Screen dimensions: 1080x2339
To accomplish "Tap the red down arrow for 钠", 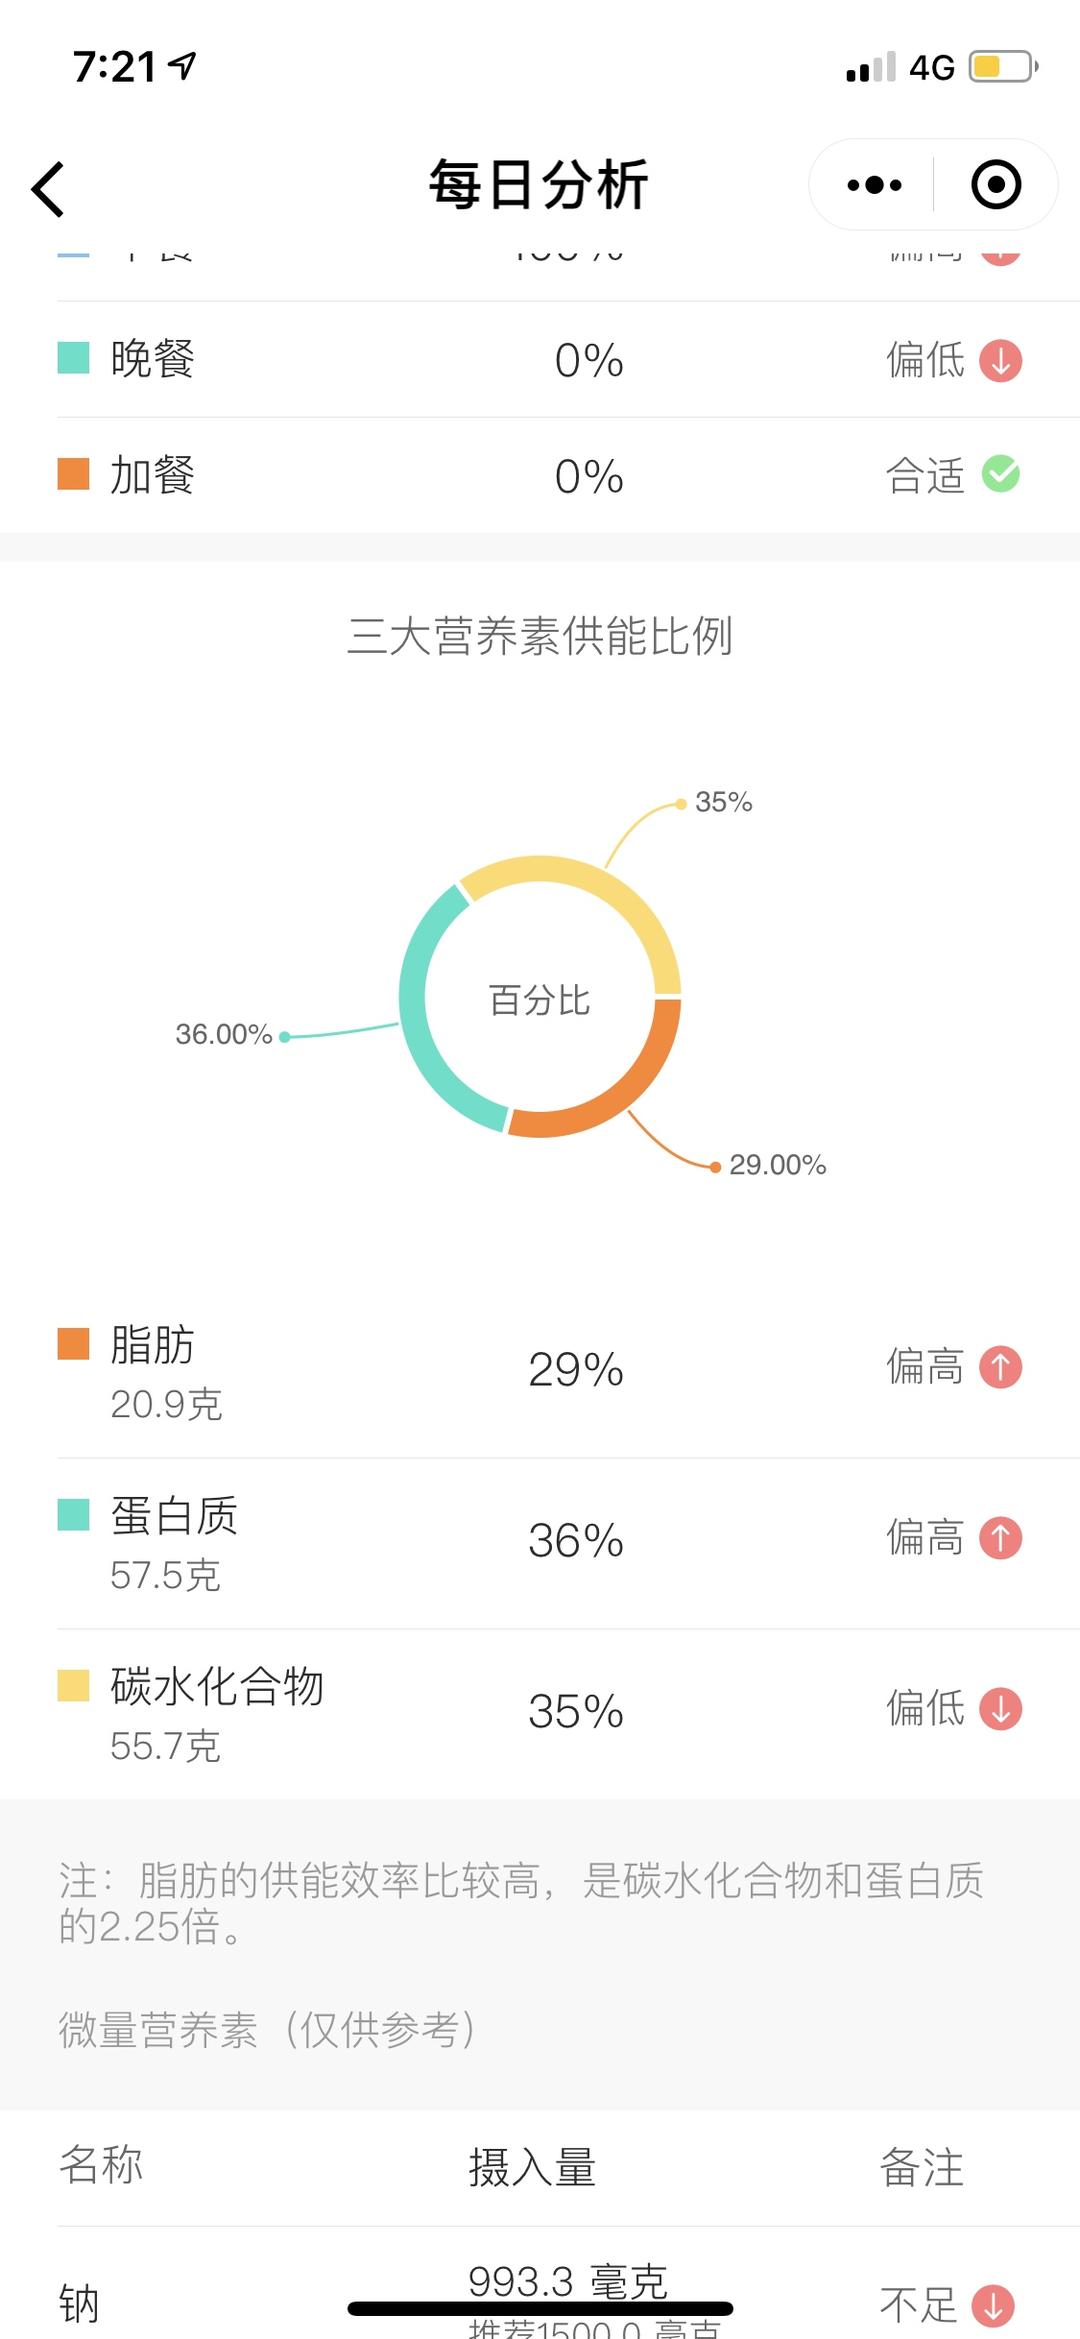I will click(993, 2305).
